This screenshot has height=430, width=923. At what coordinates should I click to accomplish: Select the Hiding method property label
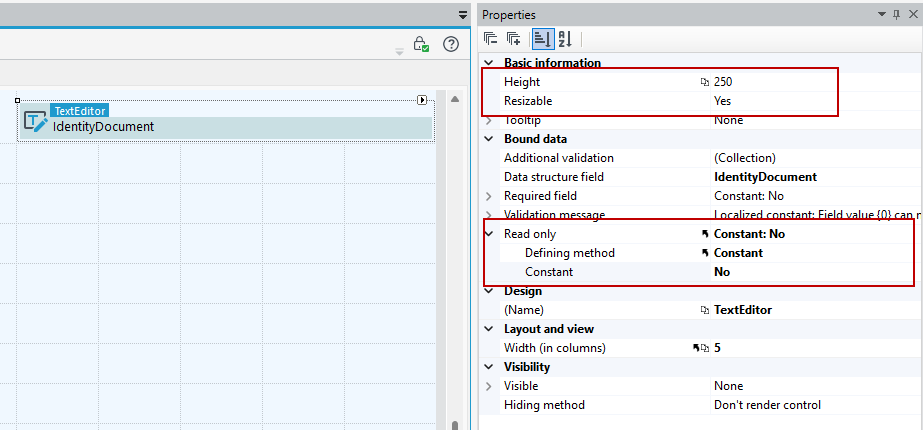point(544,405)
